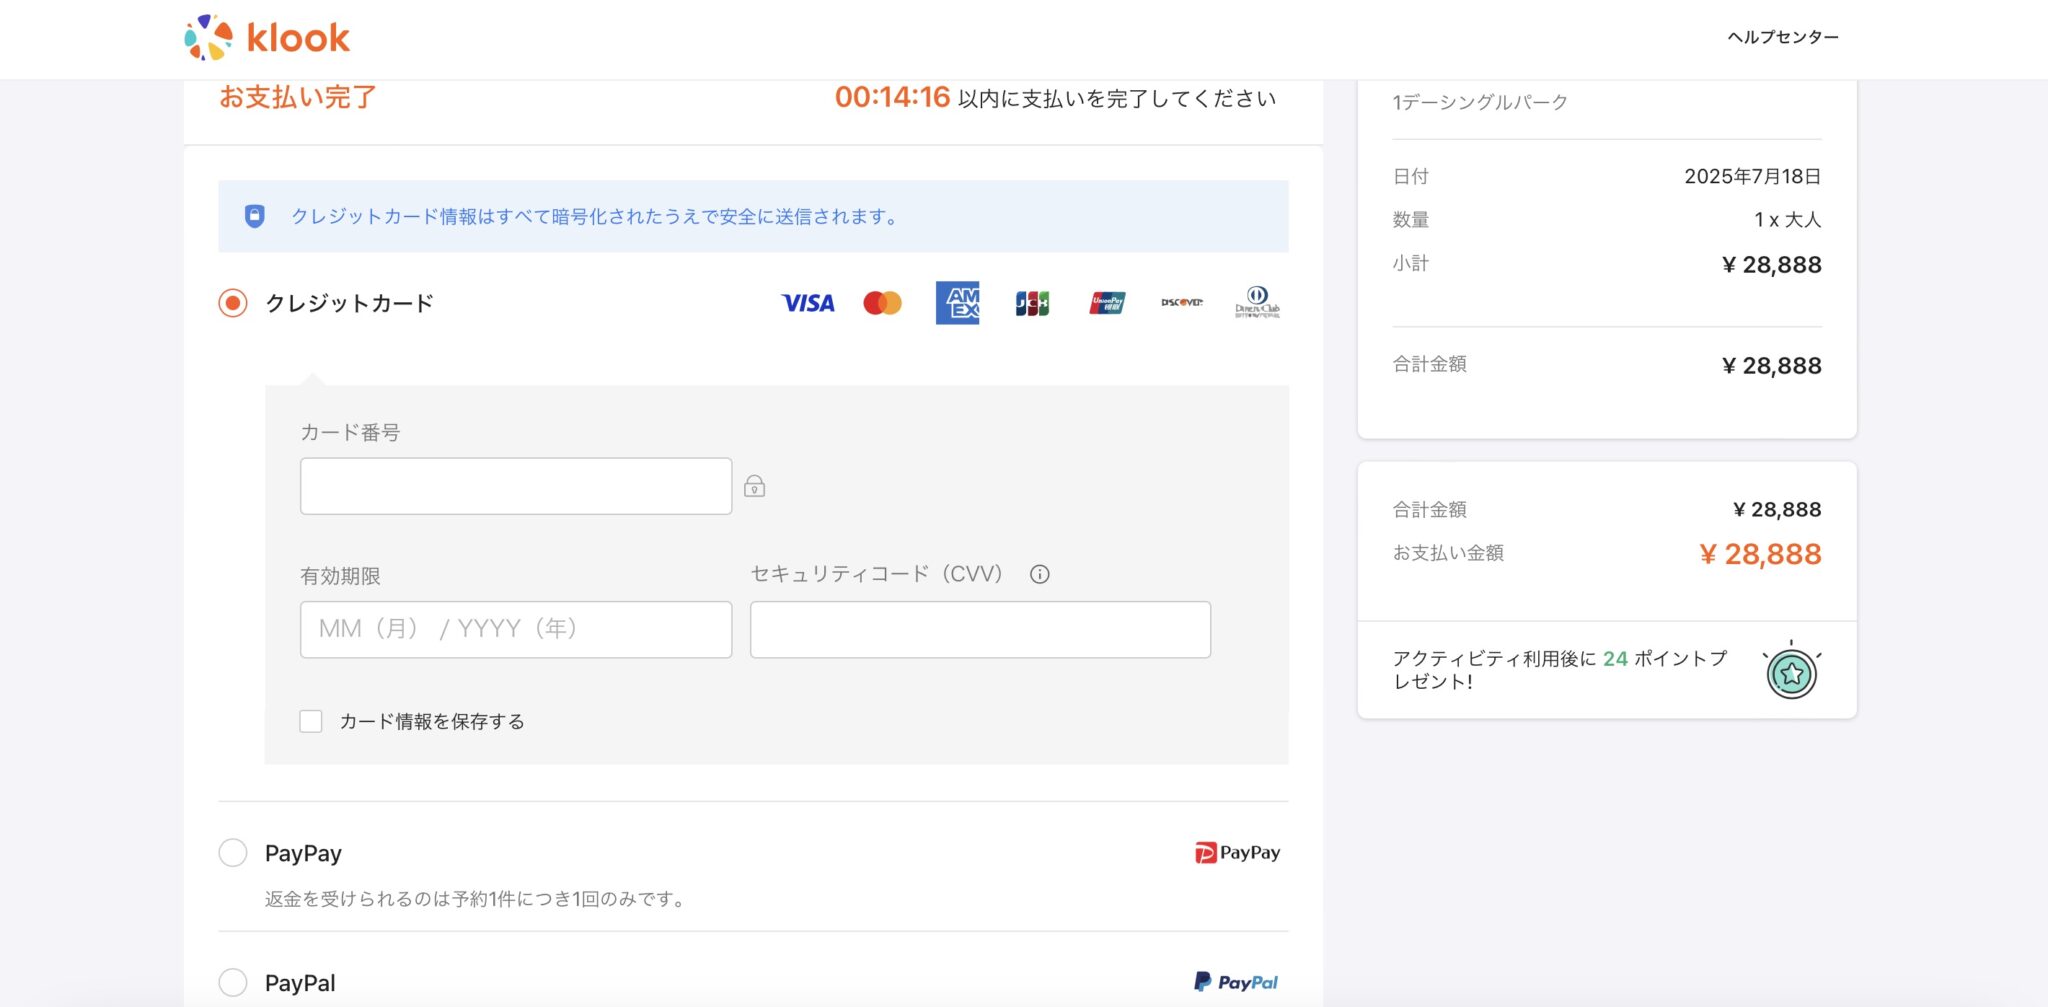Check the カード情報を保存する checkbox

pyautogui.click(x=311, y=721)
